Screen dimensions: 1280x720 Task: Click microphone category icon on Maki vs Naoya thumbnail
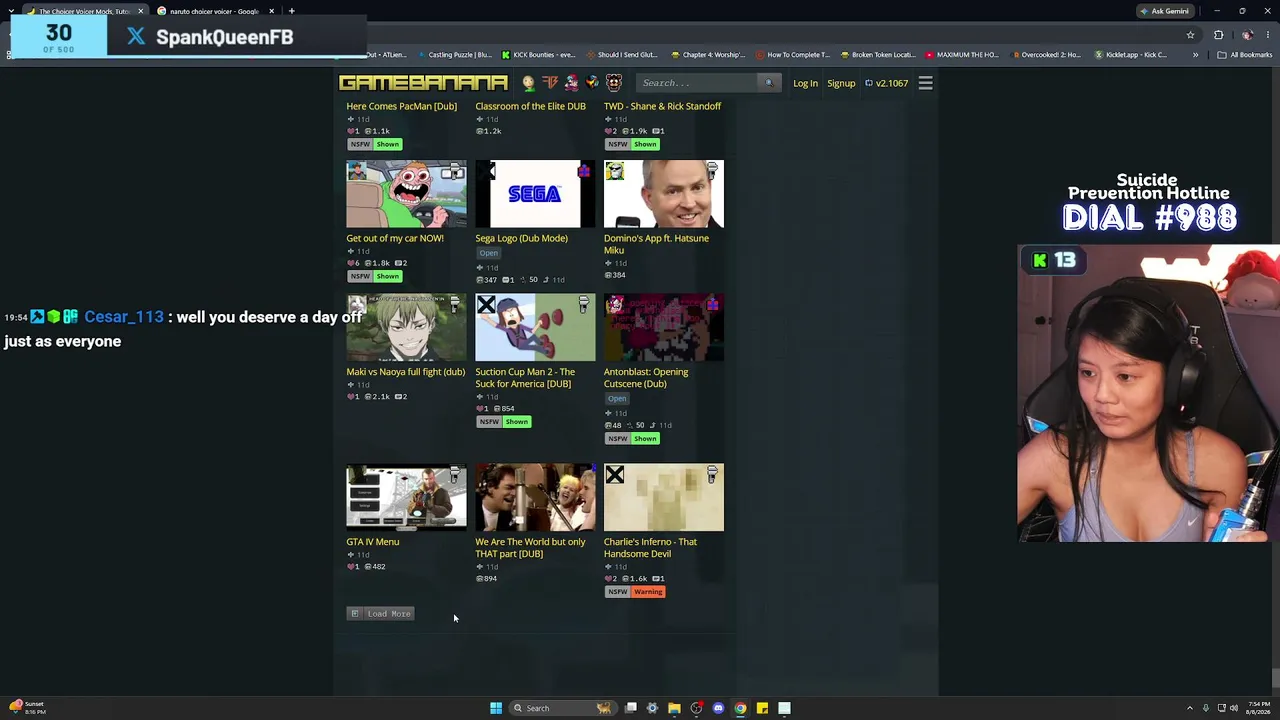pos(456,303)
